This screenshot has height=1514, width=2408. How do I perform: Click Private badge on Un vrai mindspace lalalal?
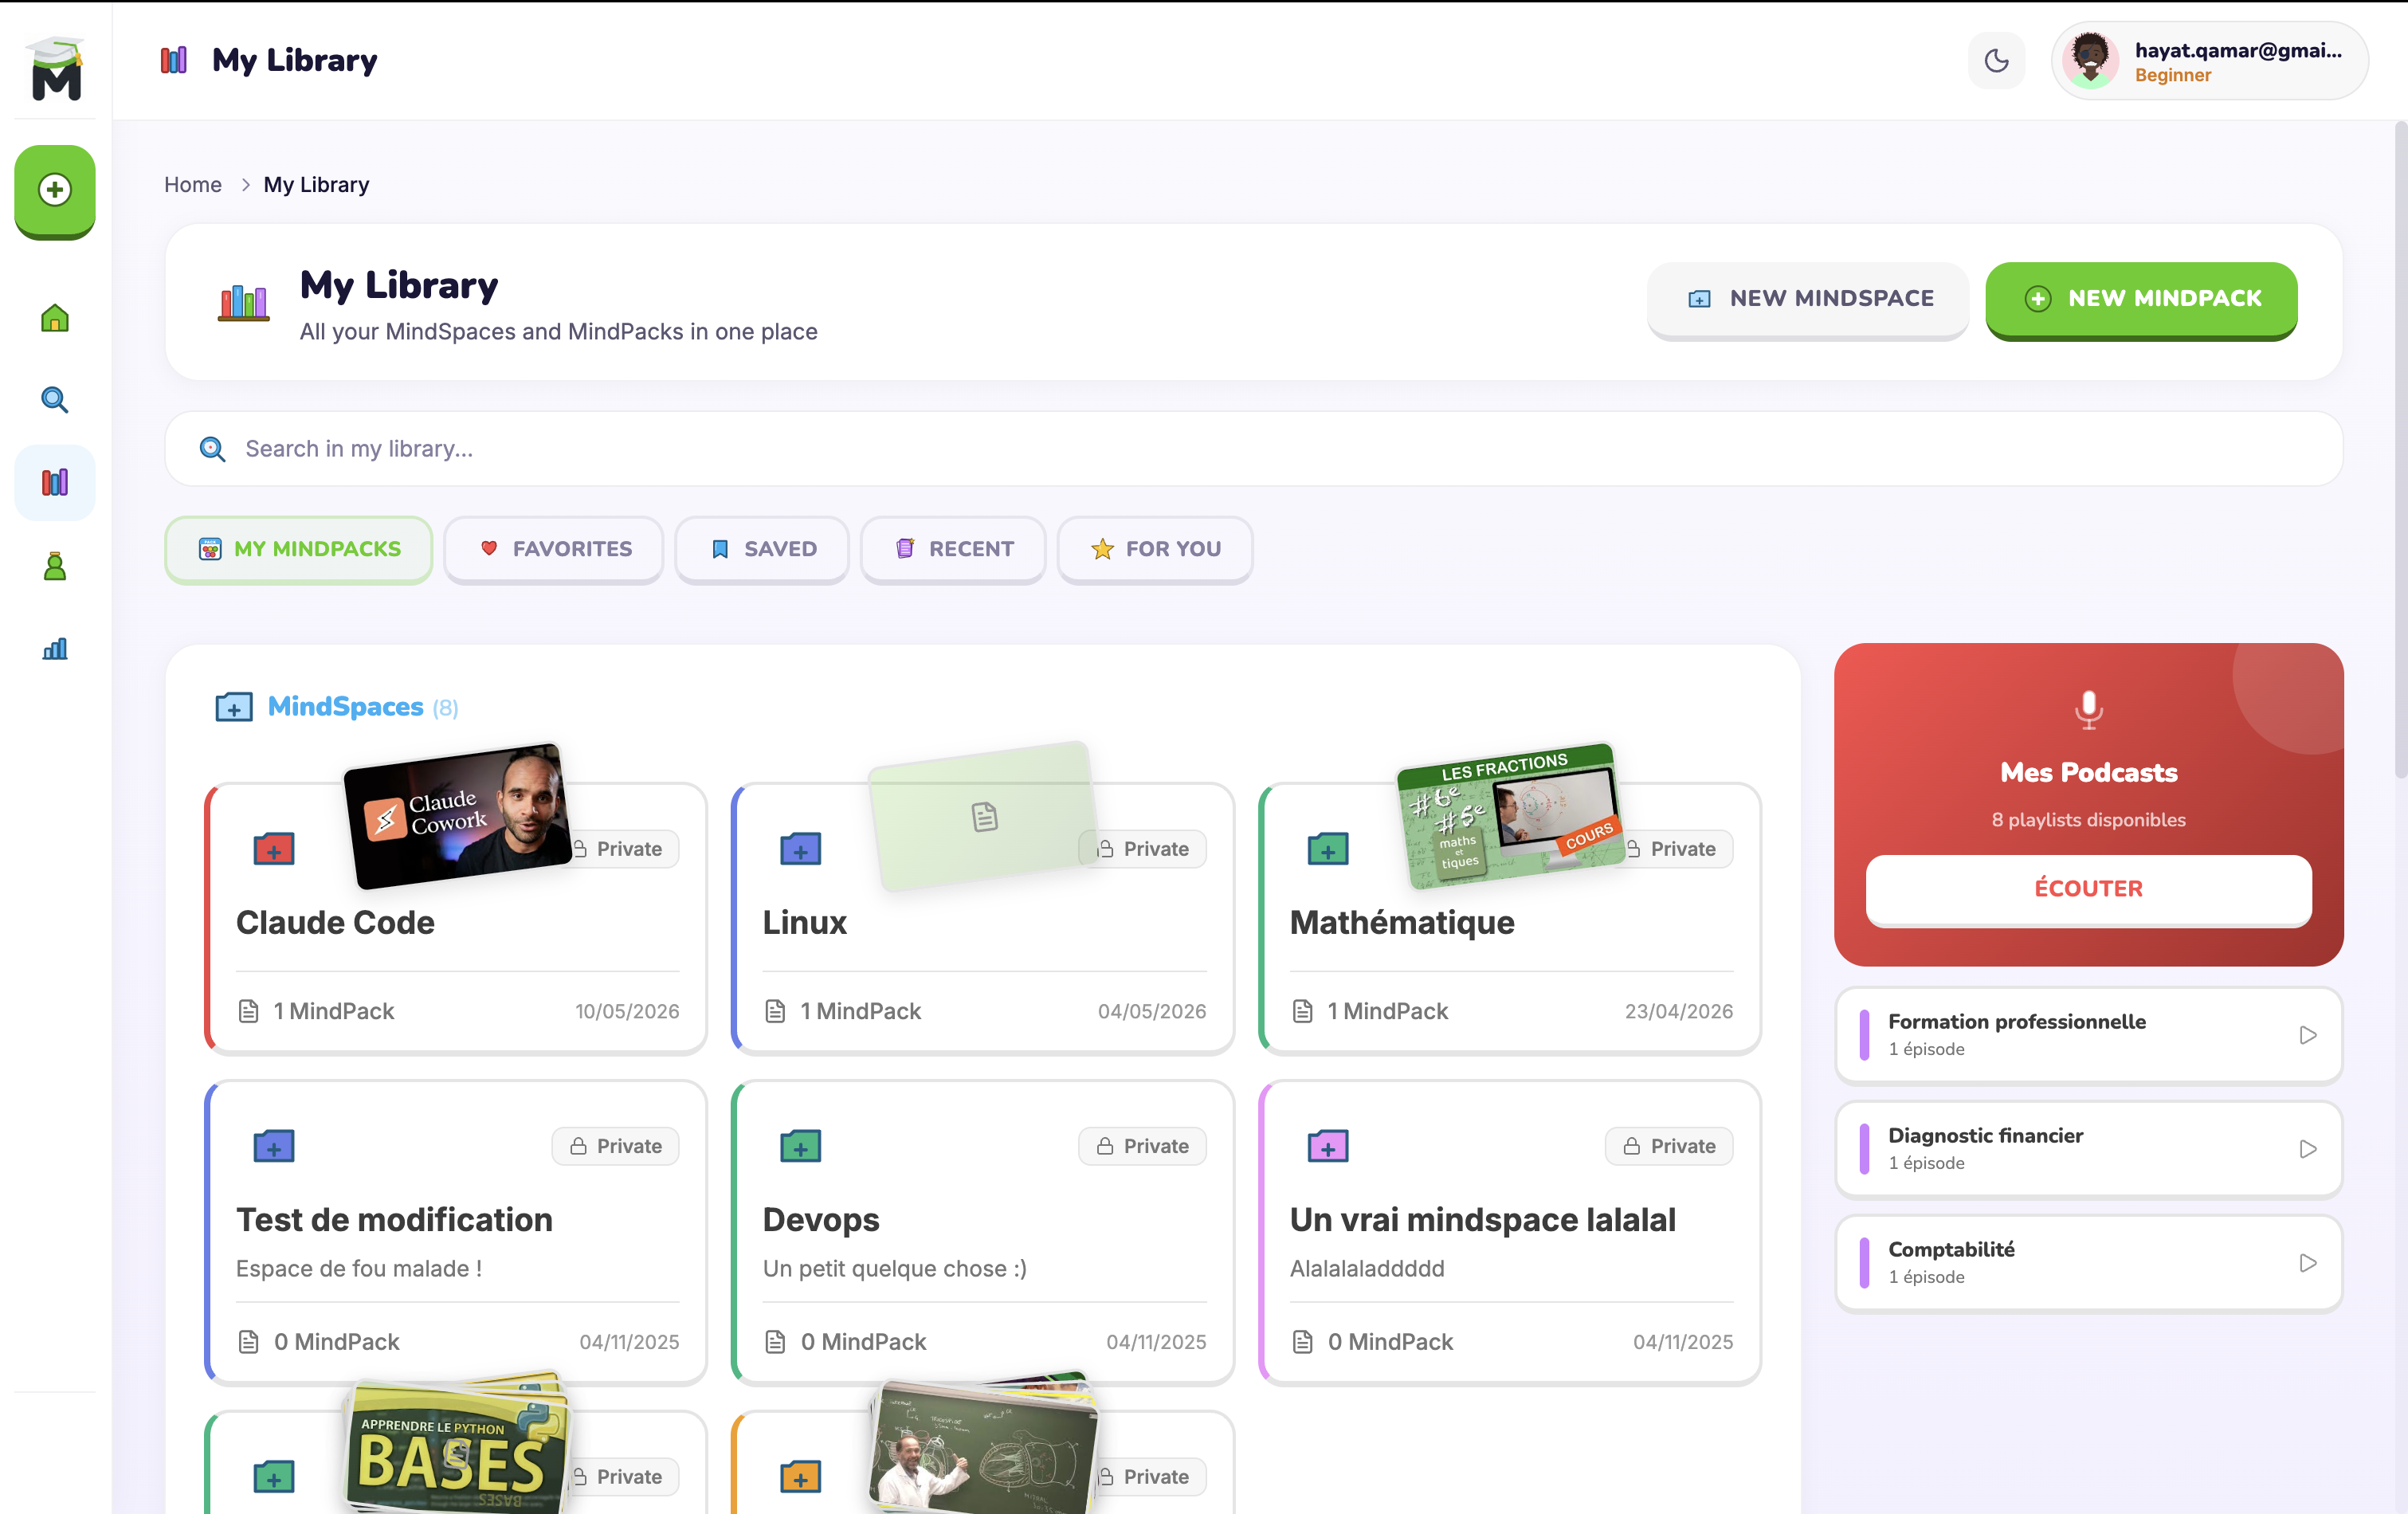click(x=1669, y=1146)
